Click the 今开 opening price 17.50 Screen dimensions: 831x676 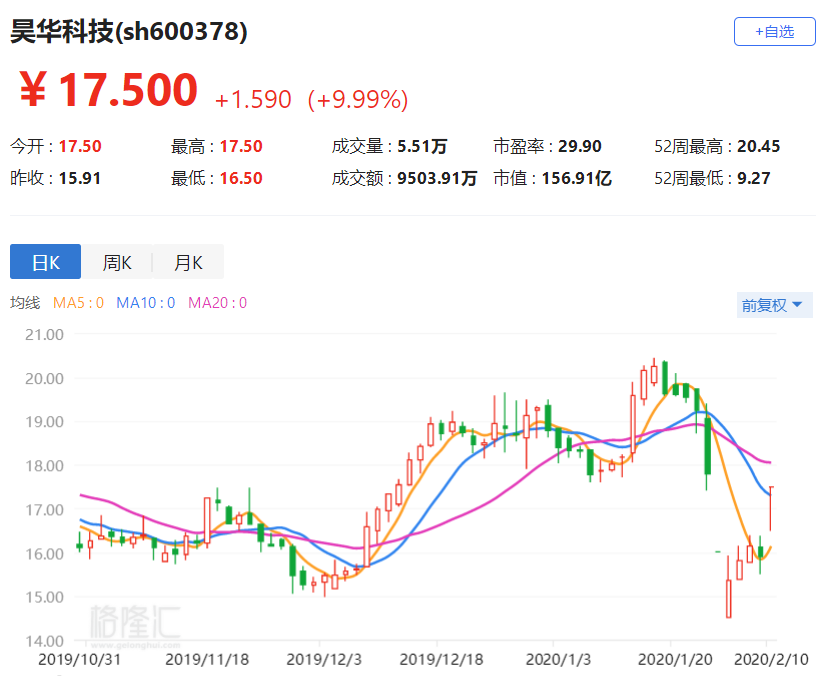click(80, 146)
